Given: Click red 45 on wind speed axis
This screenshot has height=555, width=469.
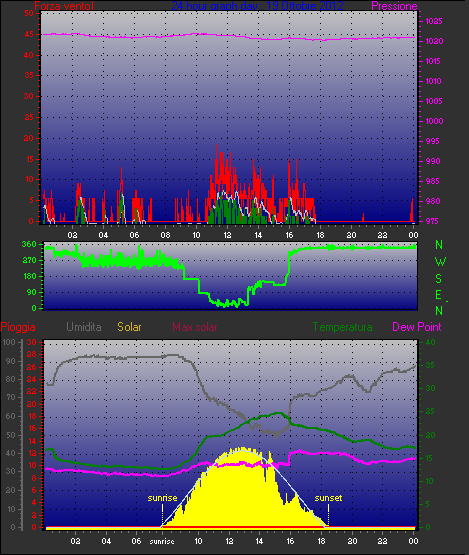Looking at the screenshot, I should (x=29, y=34).
